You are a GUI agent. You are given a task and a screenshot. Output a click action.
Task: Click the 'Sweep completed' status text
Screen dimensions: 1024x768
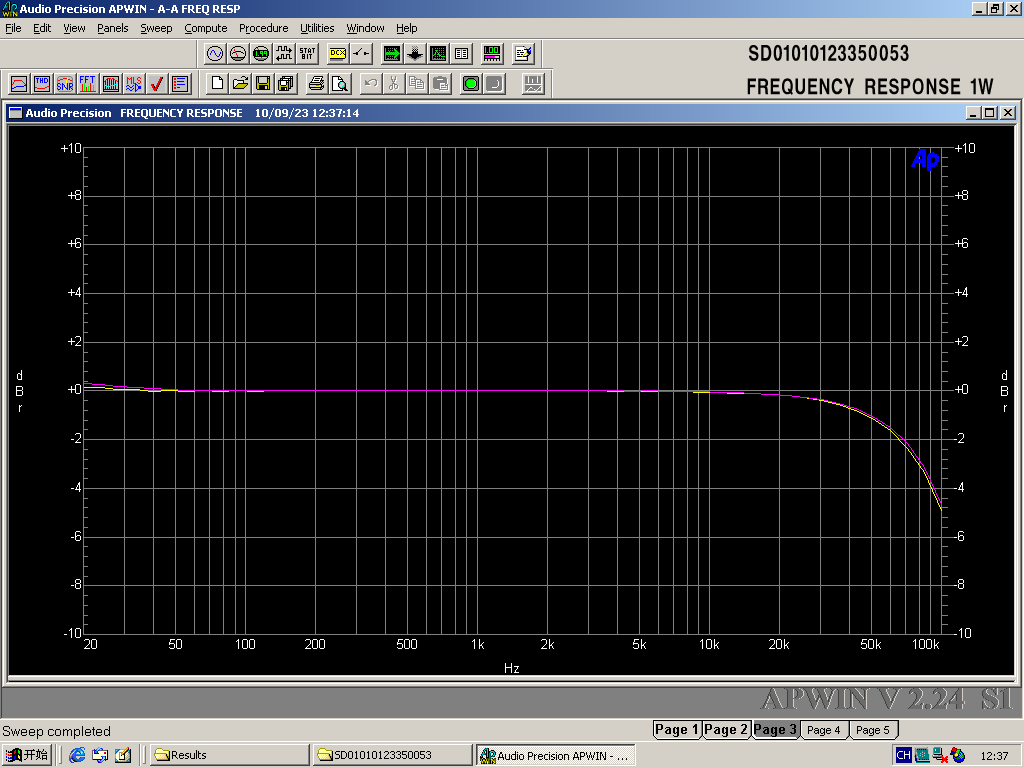56,731
